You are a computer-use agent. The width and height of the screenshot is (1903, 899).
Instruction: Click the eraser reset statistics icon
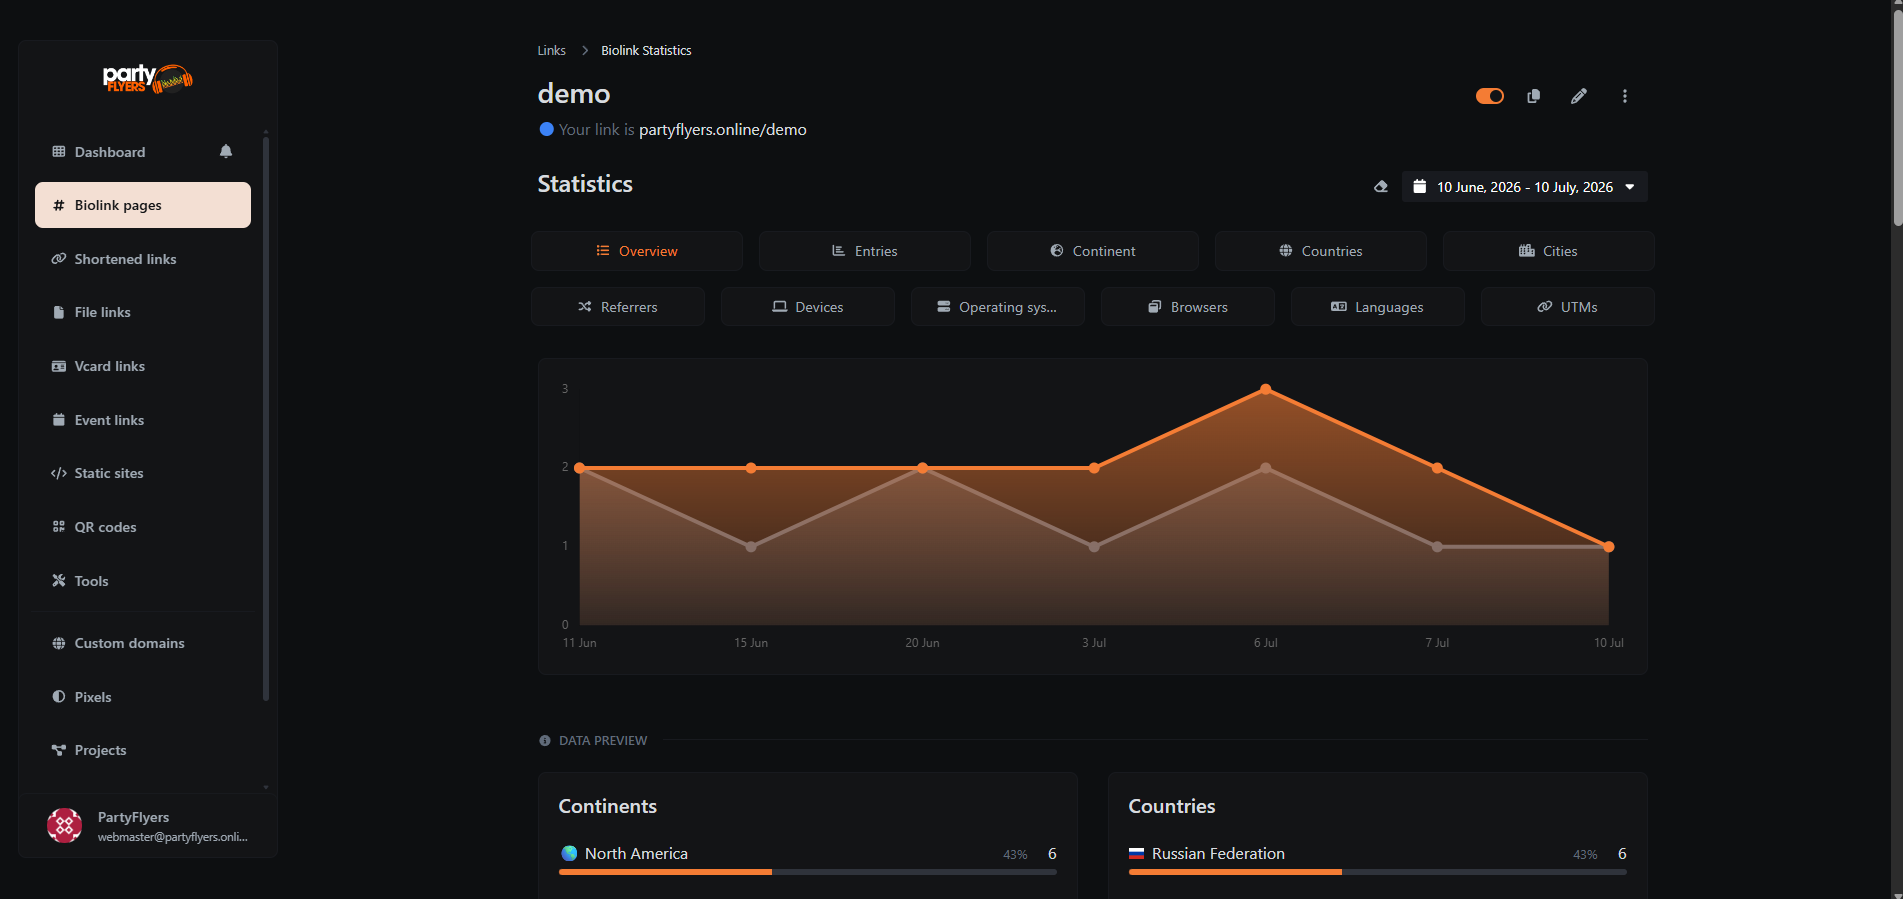point(1381,187)
